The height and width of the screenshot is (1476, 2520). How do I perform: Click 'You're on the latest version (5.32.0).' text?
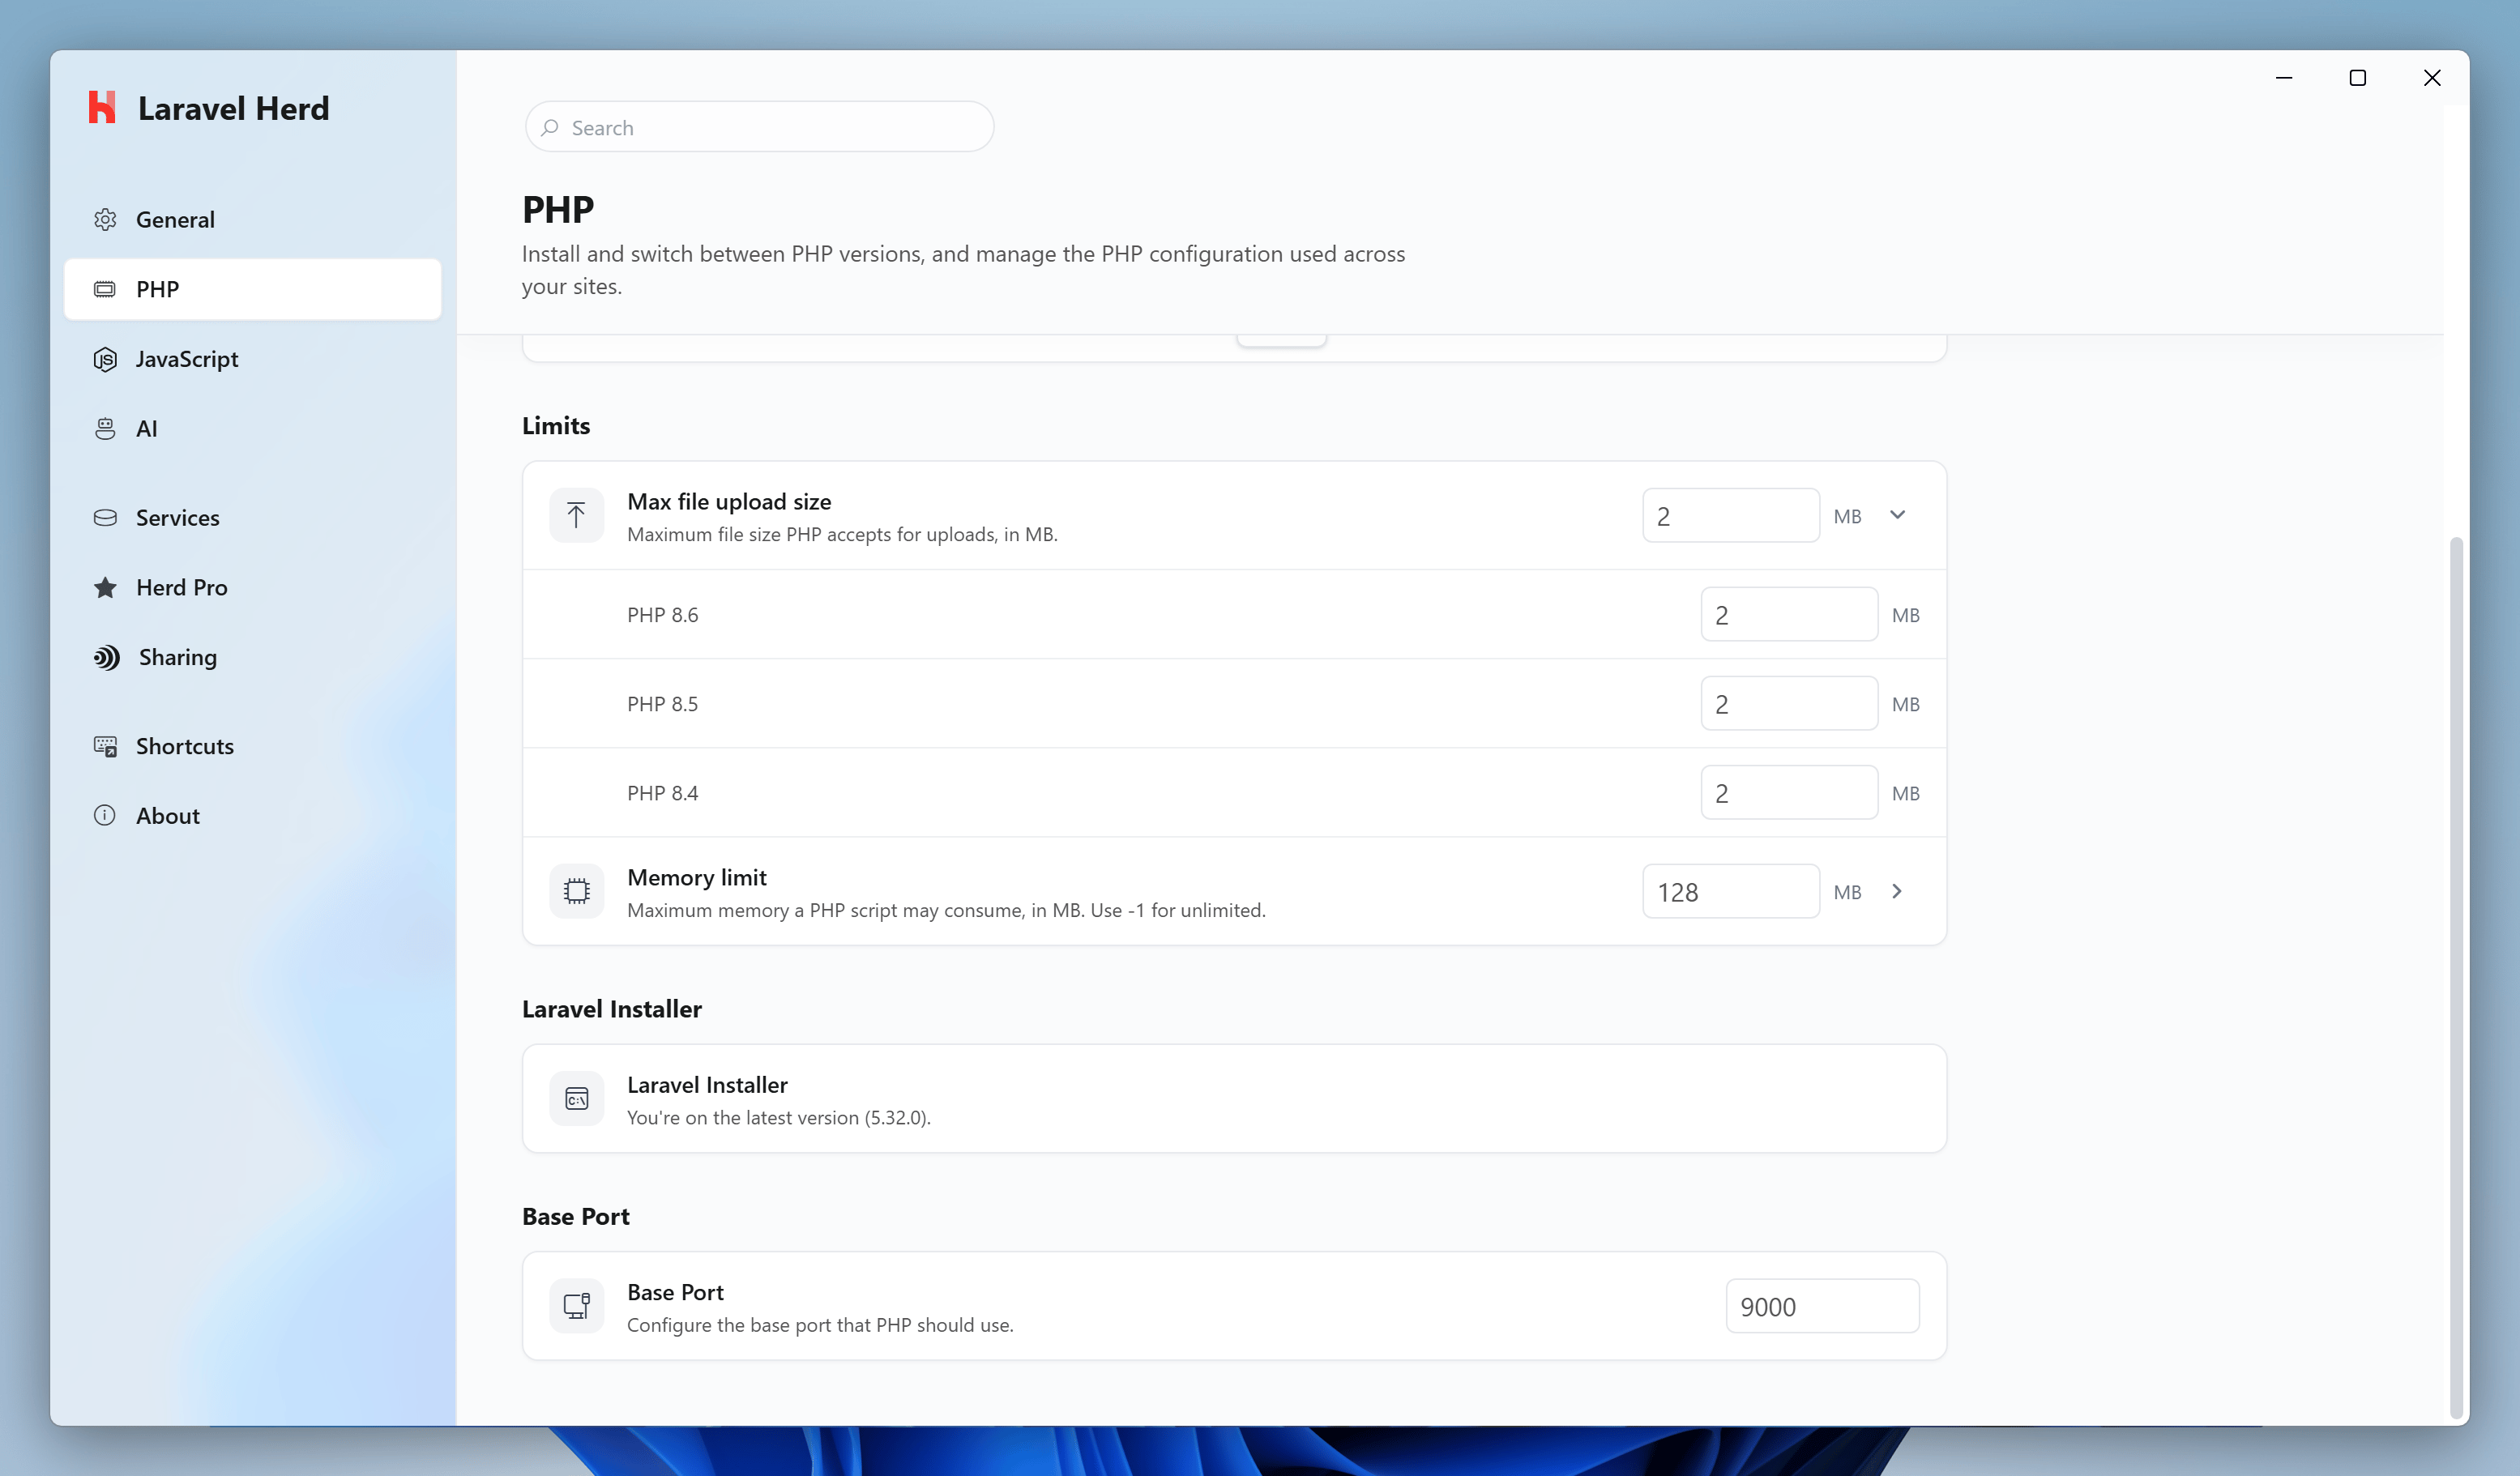coord(778,1118)
